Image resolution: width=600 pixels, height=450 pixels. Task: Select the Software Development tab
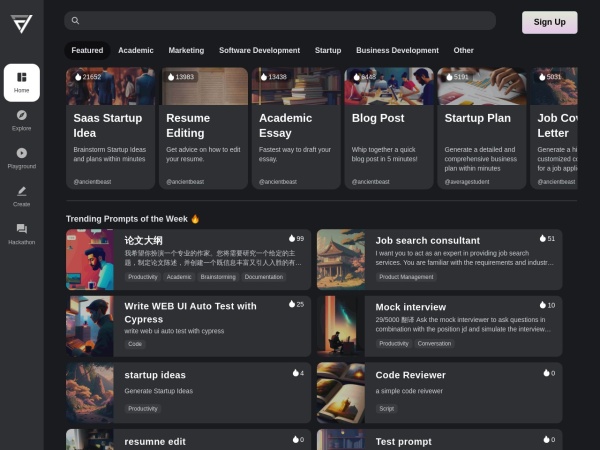[x=259, y=50]
